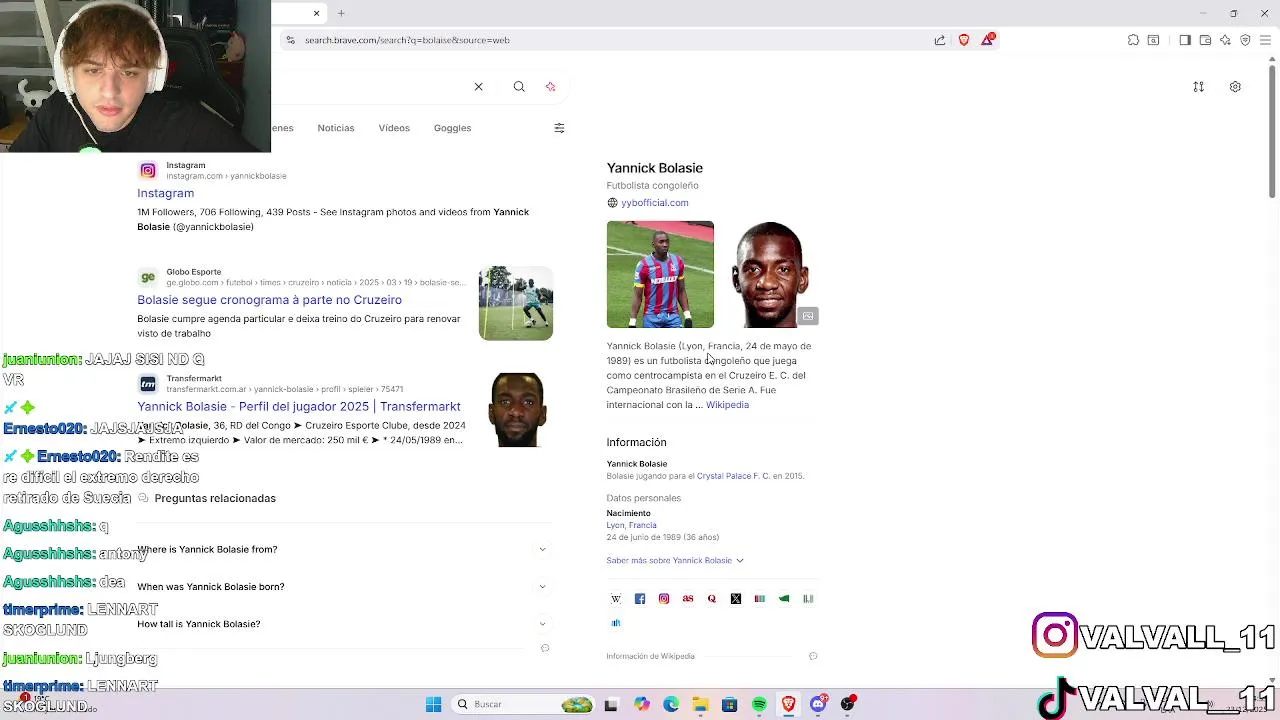Toggle the browser sidebar panel icon
The height and width of the screenshot is (720, 1280).
click(1185, 40)
